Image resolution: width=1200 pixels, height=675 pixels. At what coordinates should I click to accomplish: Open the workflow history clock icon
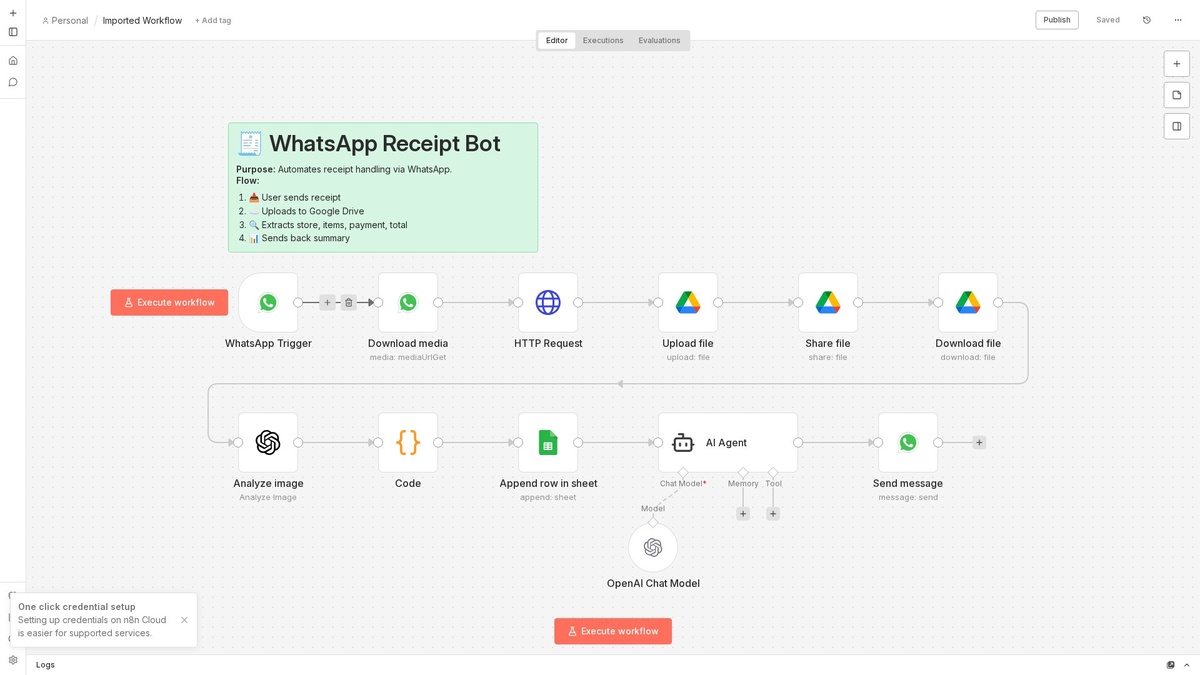point(1147,20)
